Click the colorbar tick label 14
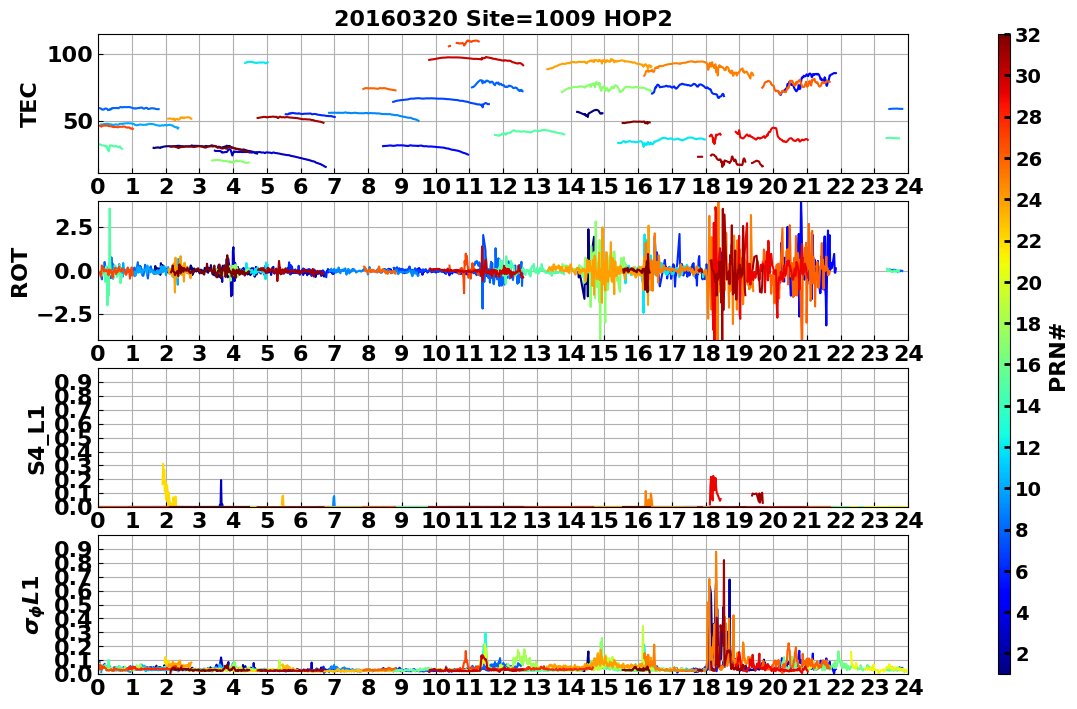Viewport: 1077px width, 709px height. pos(1028,406)
